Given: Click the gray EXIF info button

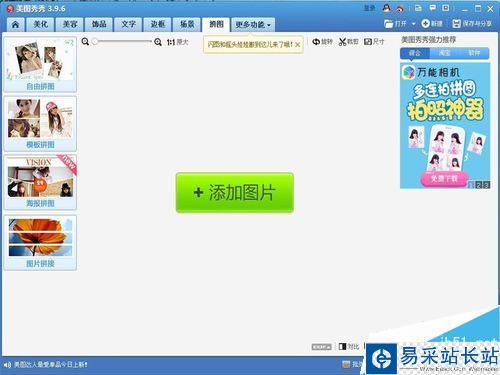Looking at the screenshot, I should pos(321,347).
